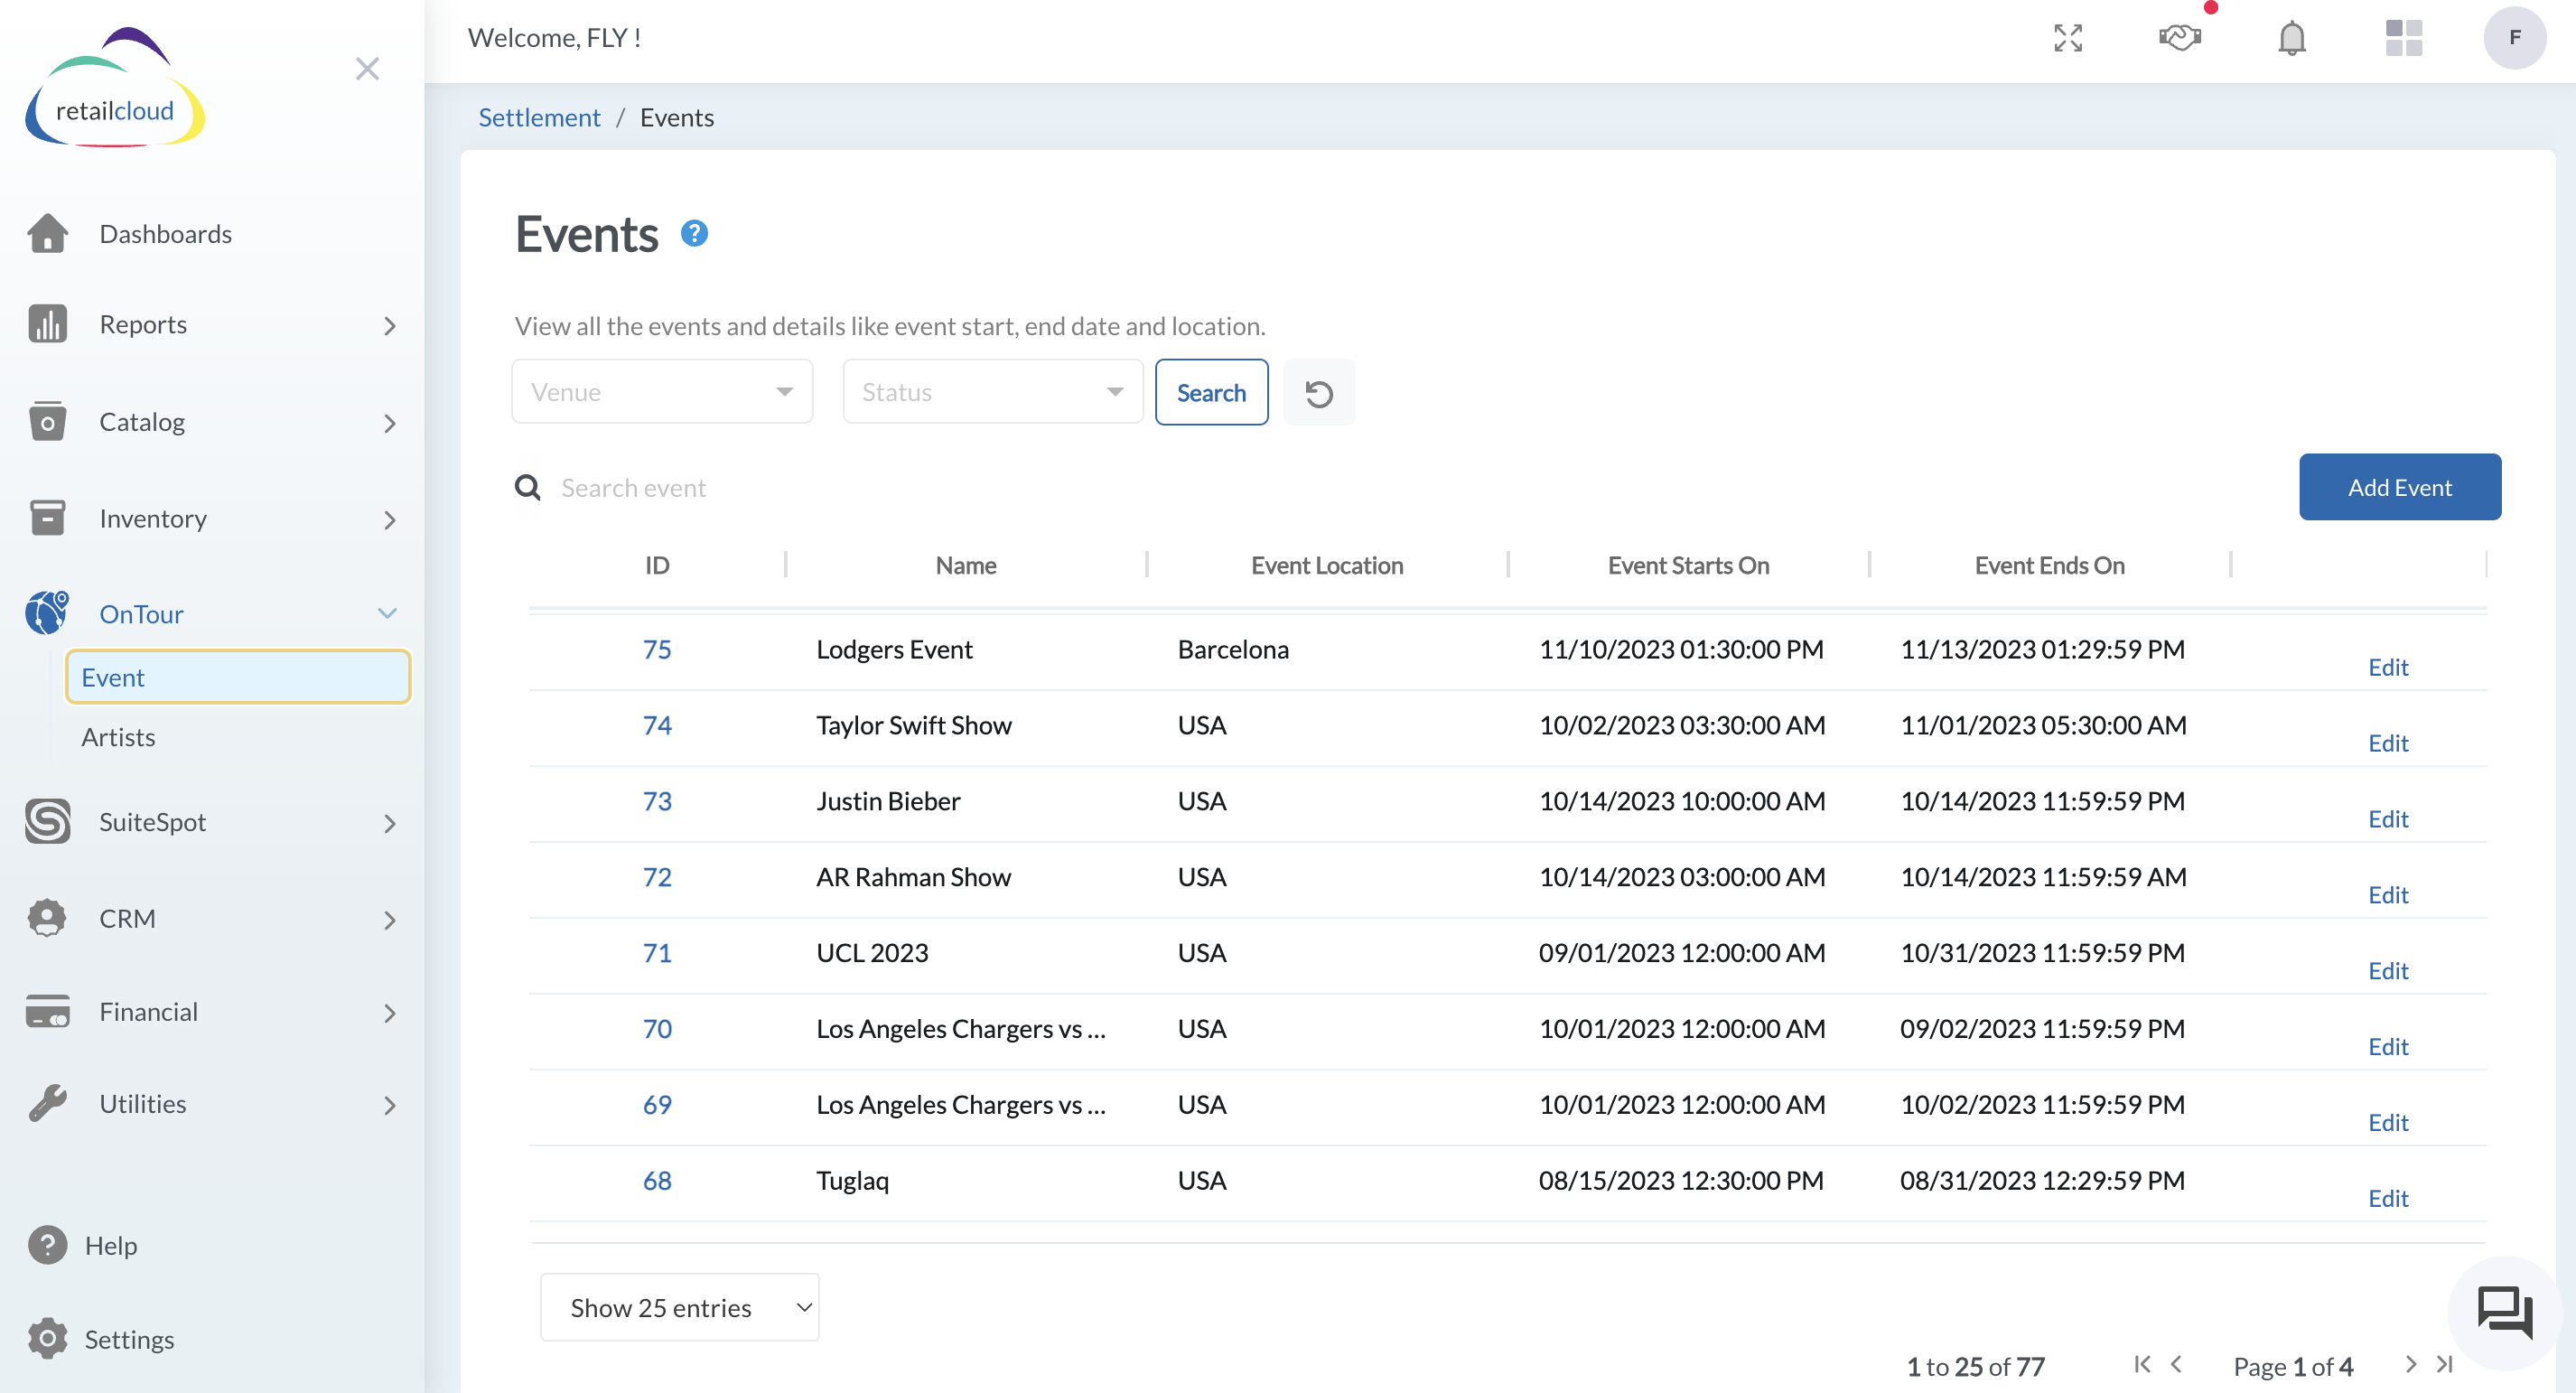Expand the Catalog menu chevron

coord(390,423)
